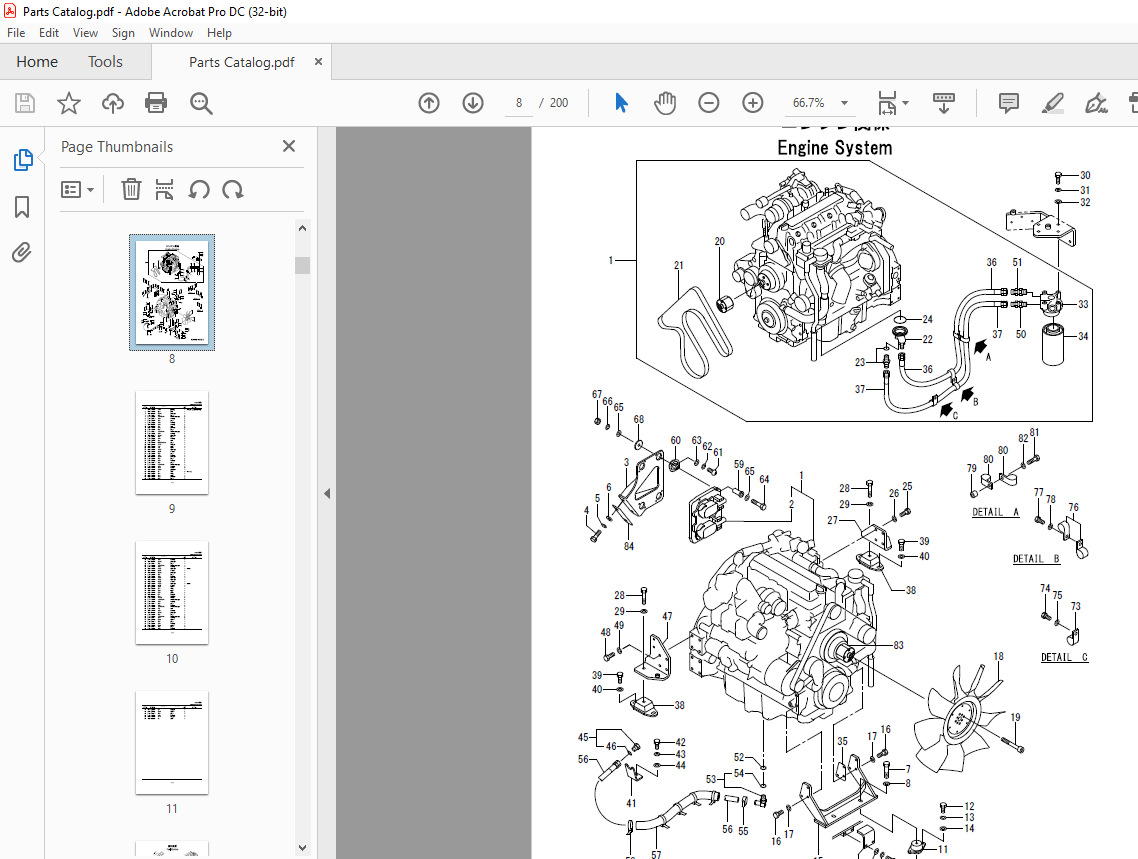Click the 66.7% zoom value field
The height and width of the screenshot is (859, 1138).
click(x=809, y=103)
